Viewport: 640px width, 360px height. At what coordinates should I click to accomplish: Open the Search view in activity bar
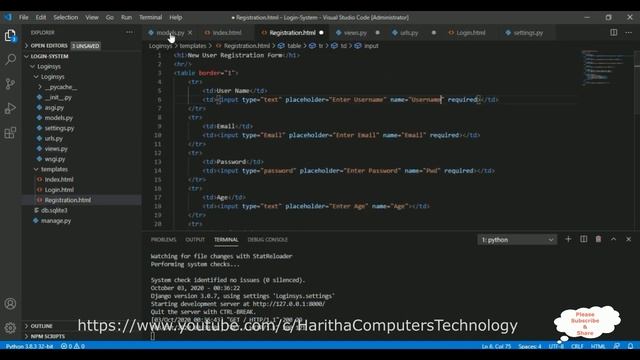(x=10, y=60)
